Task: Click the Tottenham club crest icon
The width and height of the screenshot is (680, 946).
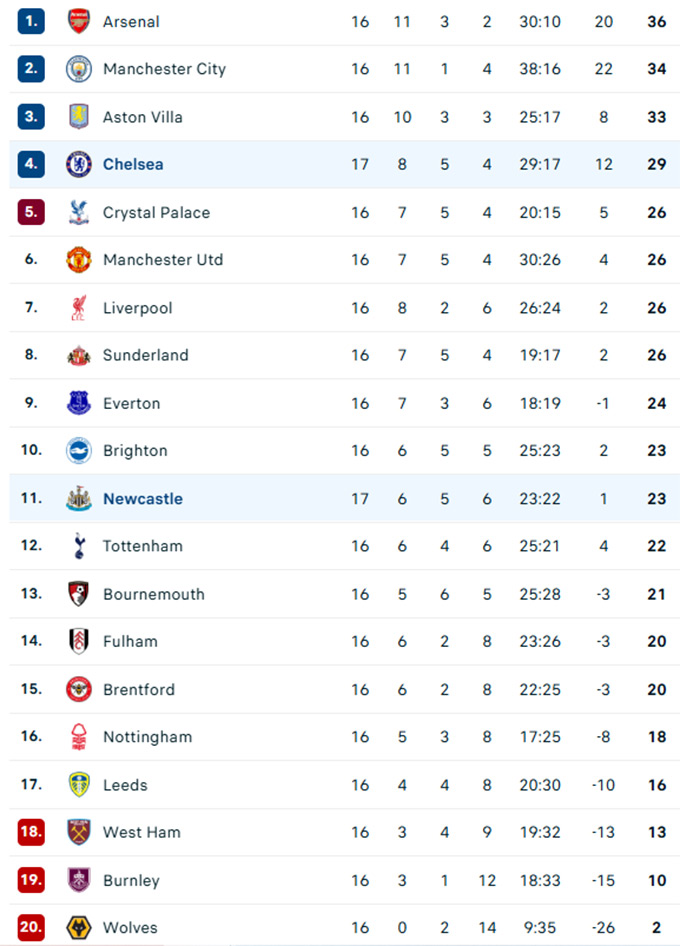Action: click(79, 546)
